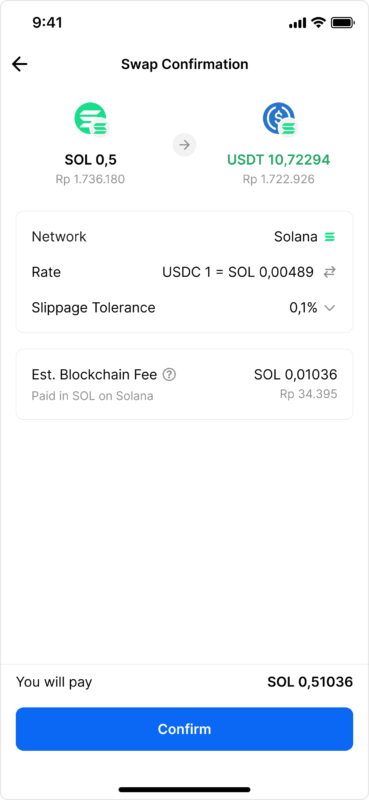The width and height of the screenshot is (369, 800).
Task: Tap the battery status icon
Action: 342,22
